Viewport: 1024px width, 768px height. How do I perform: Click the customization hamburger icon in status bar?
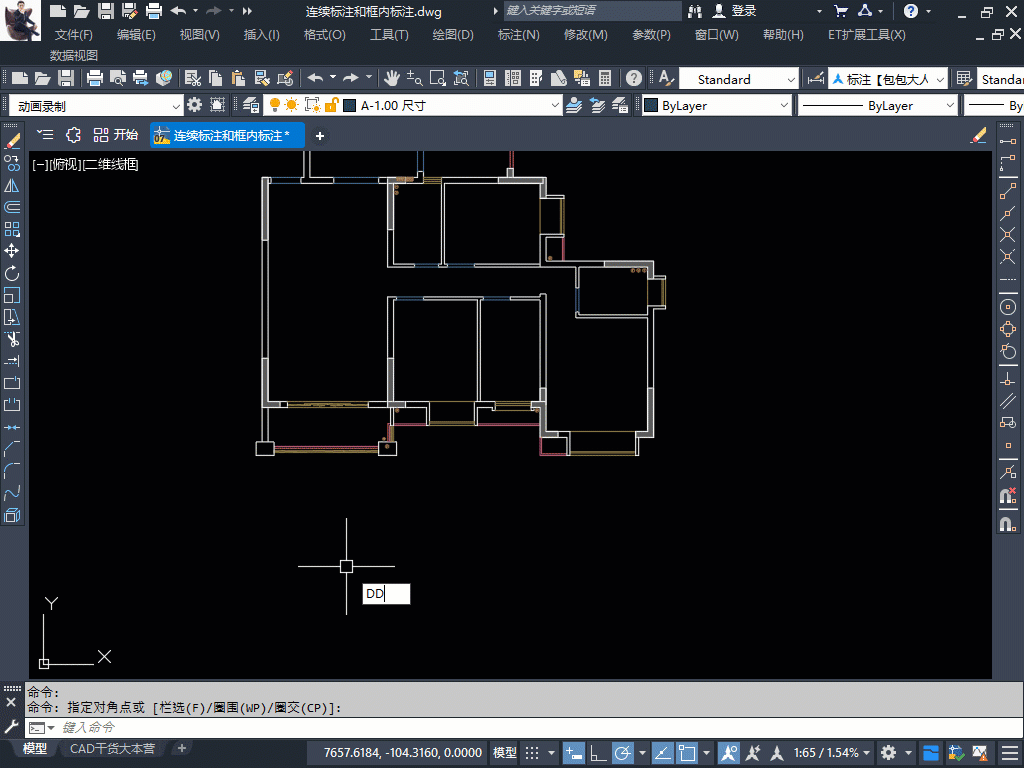pyautogui.click(x=1009, y=753)
